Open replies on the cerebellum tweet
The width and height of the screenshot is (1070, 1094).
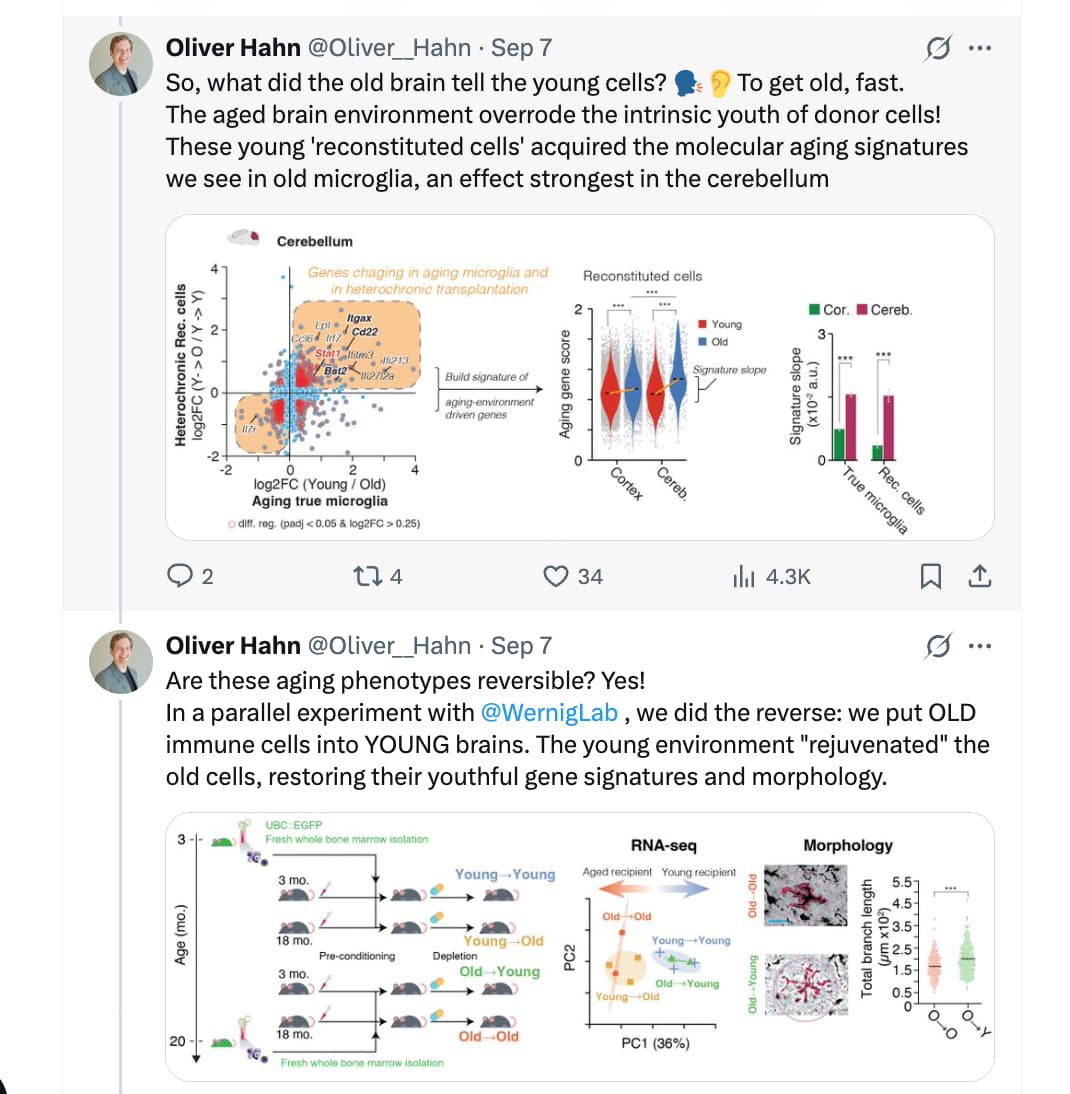point(190,576)
